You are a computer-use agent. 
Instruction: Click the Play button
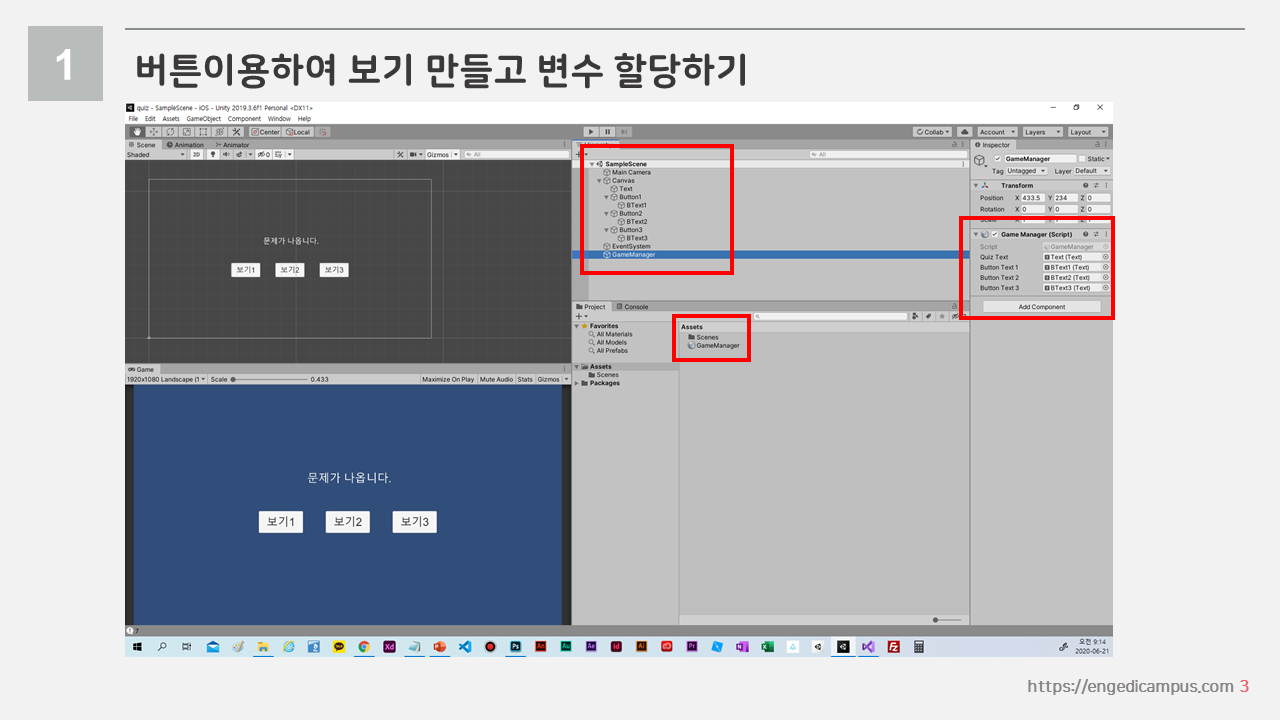pos(591,132)
